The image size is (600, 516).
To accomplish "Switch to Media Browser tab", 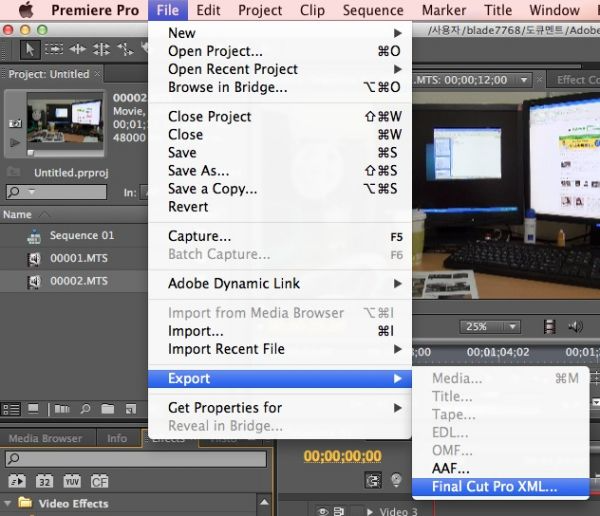I will [x=46, y=438].
